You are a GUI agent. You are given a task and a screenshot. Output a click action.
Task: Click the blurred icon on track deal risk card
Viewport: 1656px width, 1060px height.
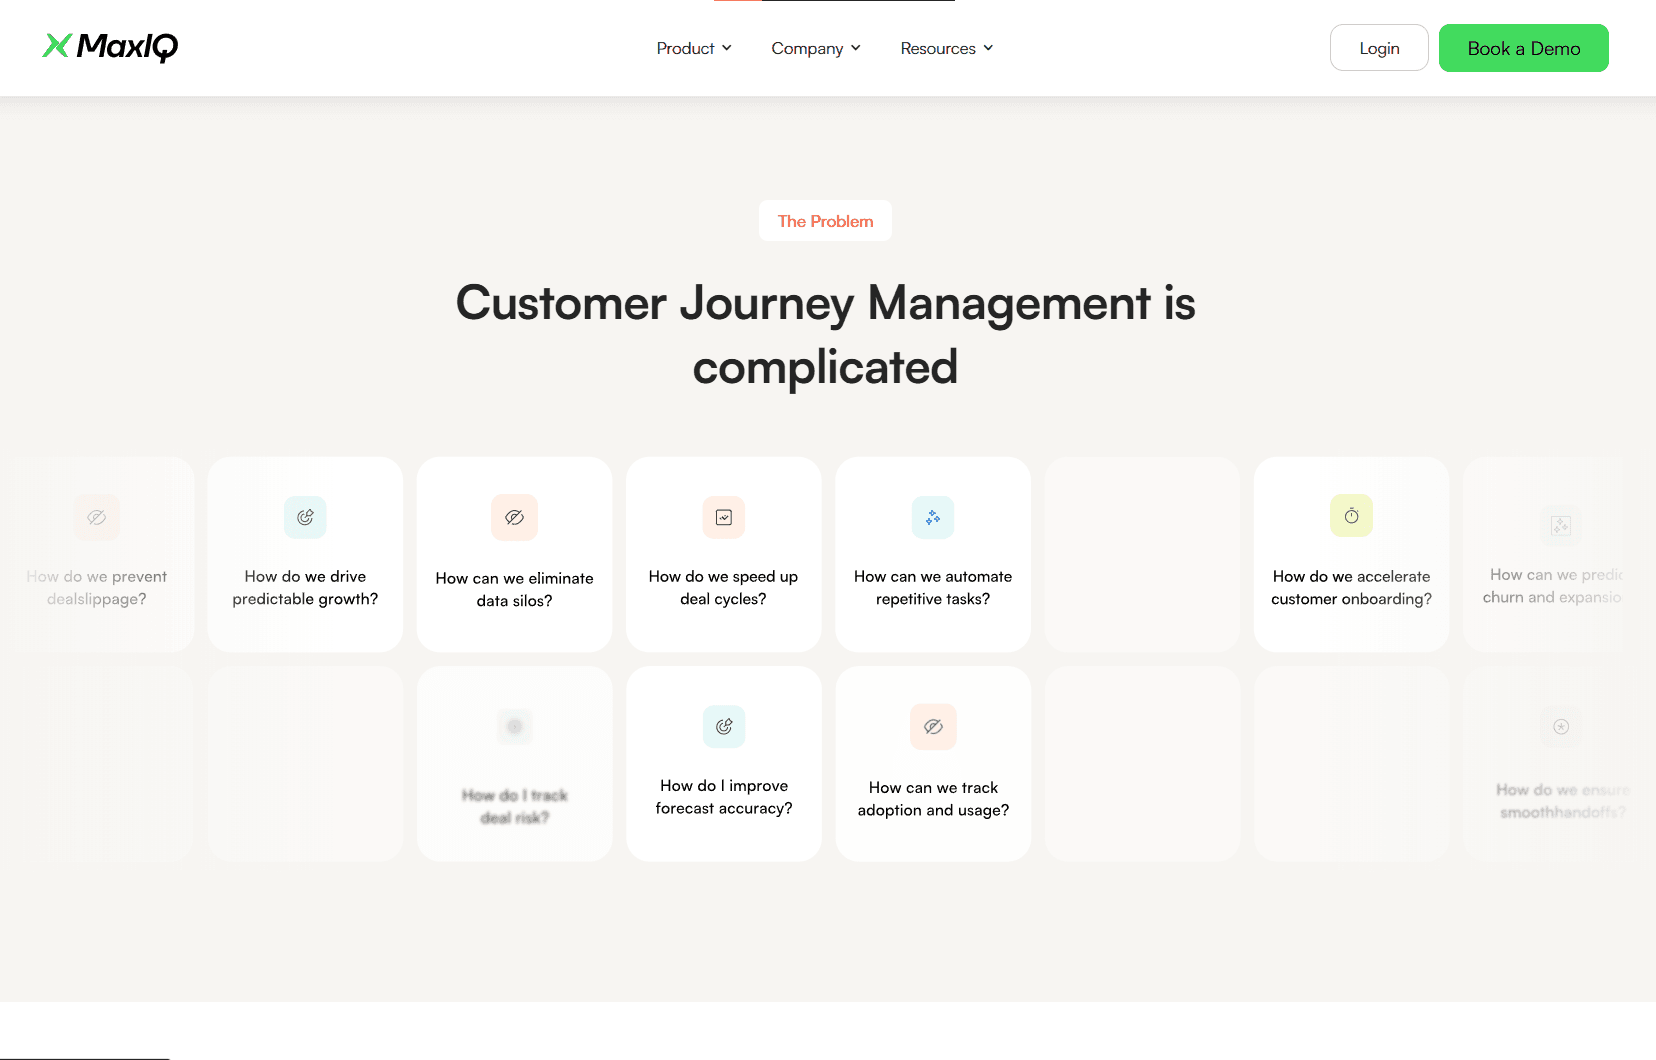[x=515, y=726]
